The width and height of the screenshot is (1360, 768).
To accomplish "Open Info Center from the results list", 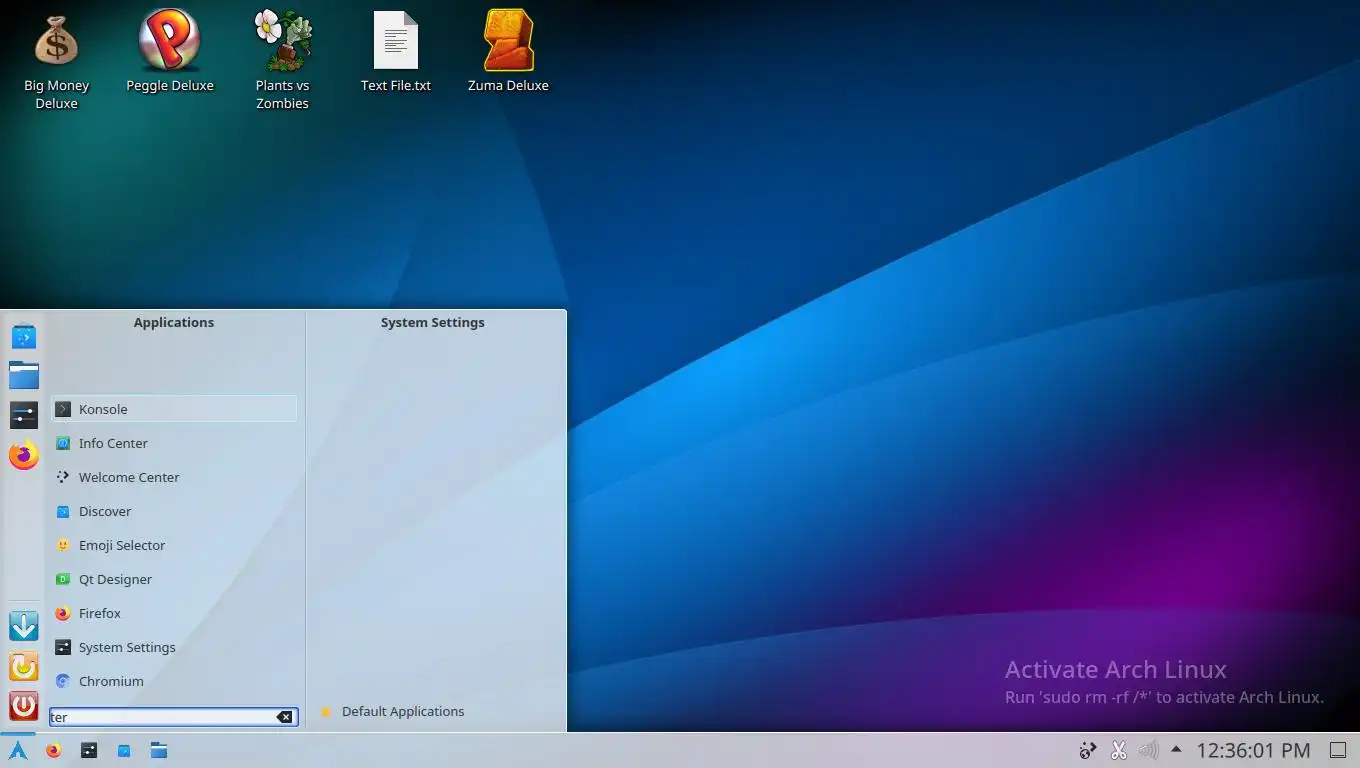I will 174,443.
